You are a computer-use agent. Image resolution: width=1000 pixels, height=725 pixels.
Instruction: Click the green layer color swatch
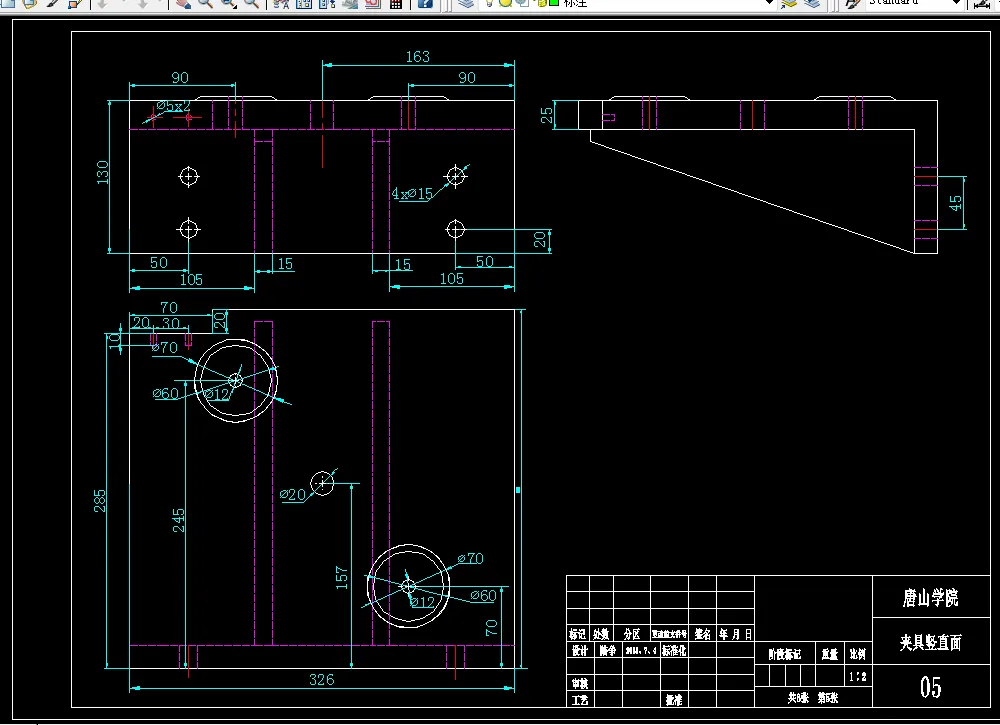(554, 3)
